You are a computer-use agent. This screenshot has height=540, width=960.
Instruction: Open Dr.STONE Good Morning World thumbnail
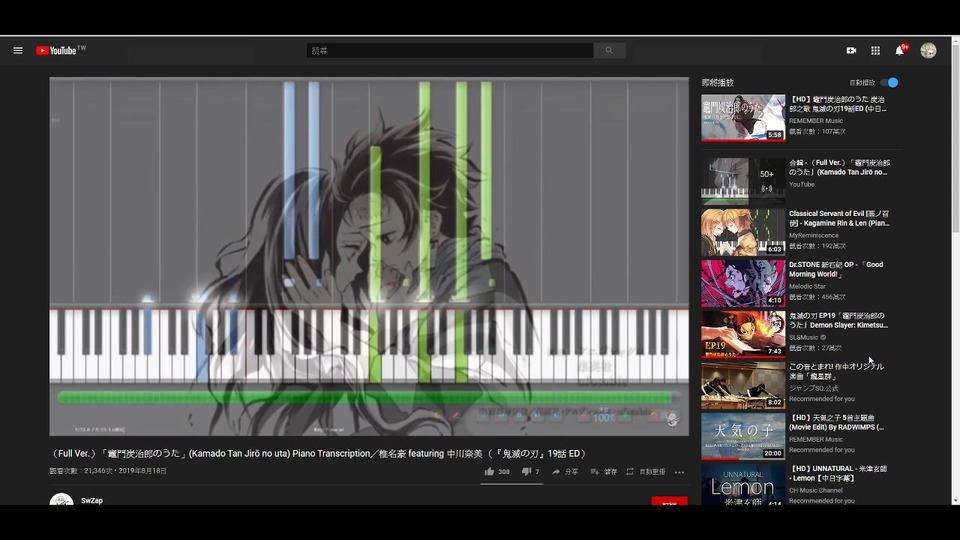[x=743, y=283]
